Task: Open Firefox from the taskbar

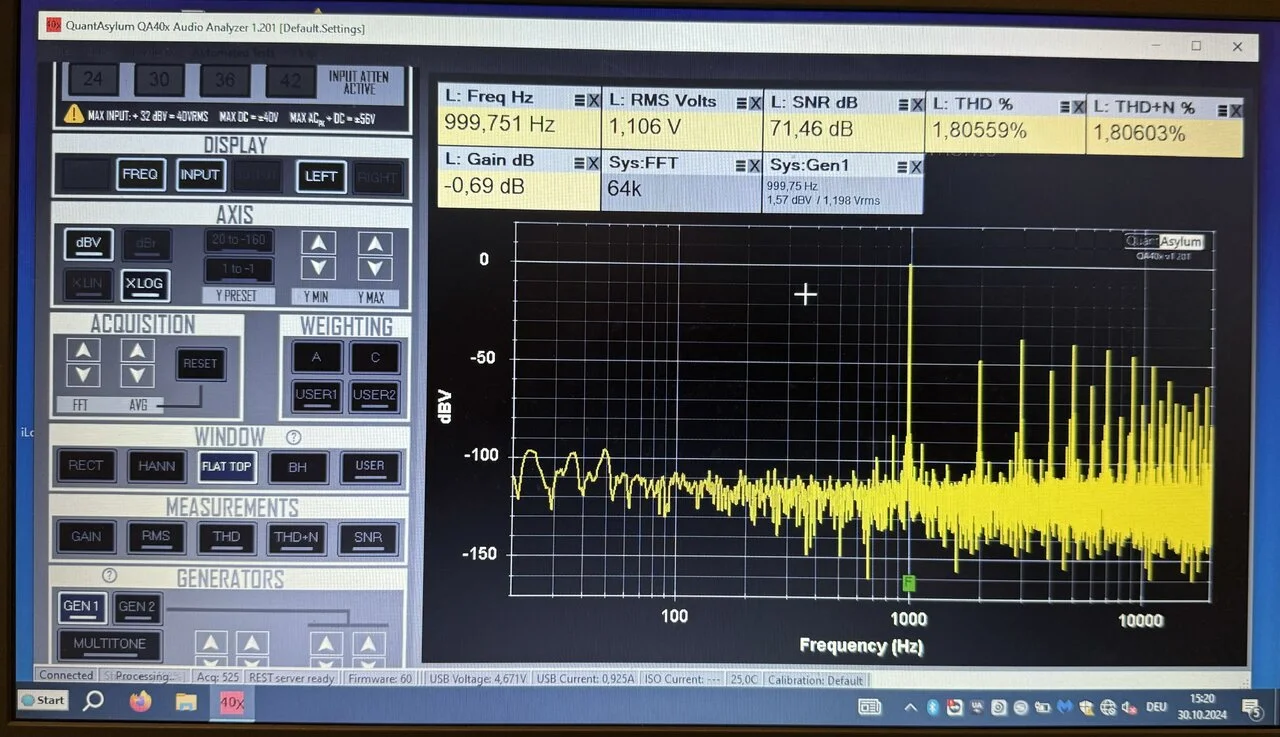Action: [140, 702]
